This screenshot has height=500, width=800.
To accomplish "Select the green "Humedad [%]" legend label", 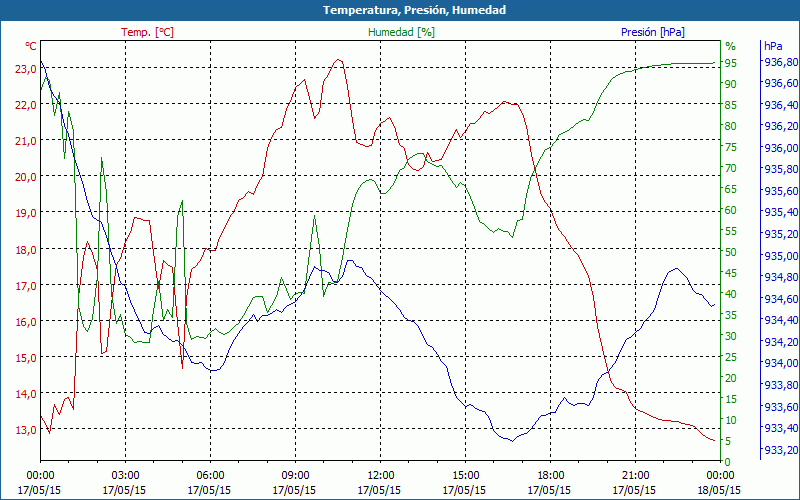I will tap(401, 32).
